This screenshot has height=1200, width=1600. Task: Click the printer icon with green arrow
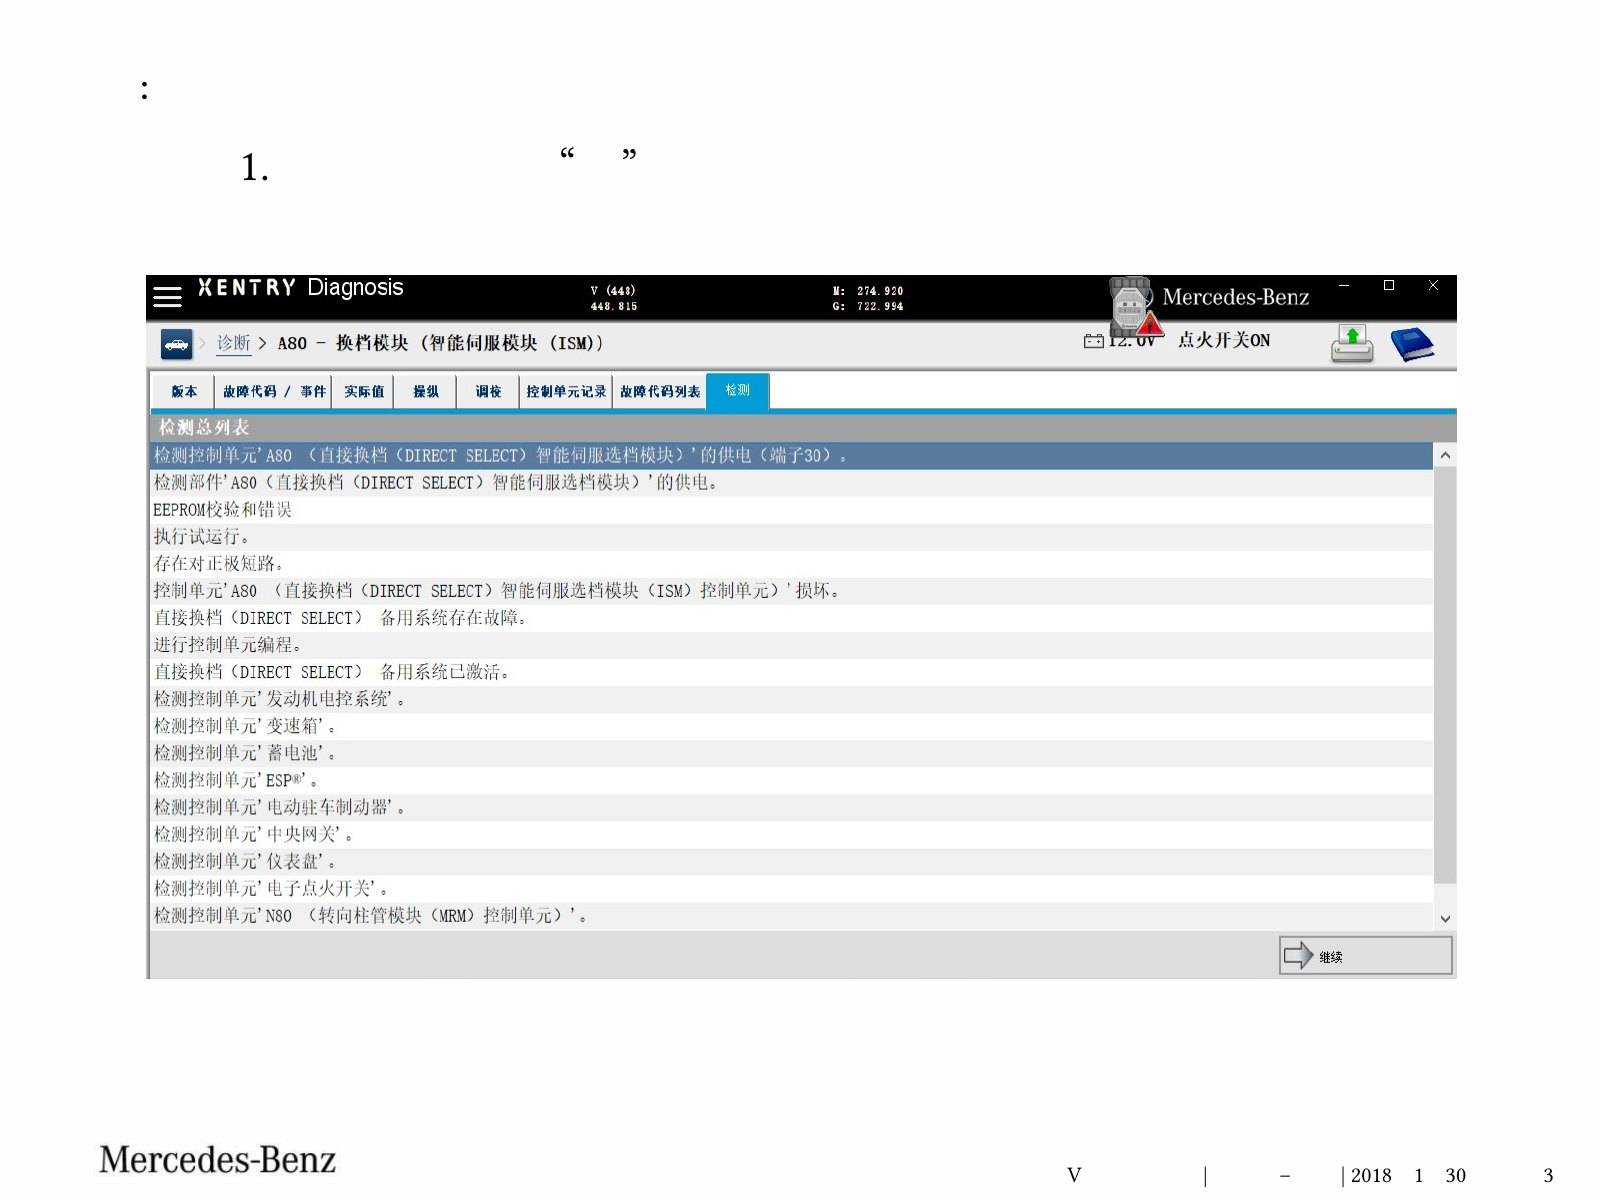1352,344
